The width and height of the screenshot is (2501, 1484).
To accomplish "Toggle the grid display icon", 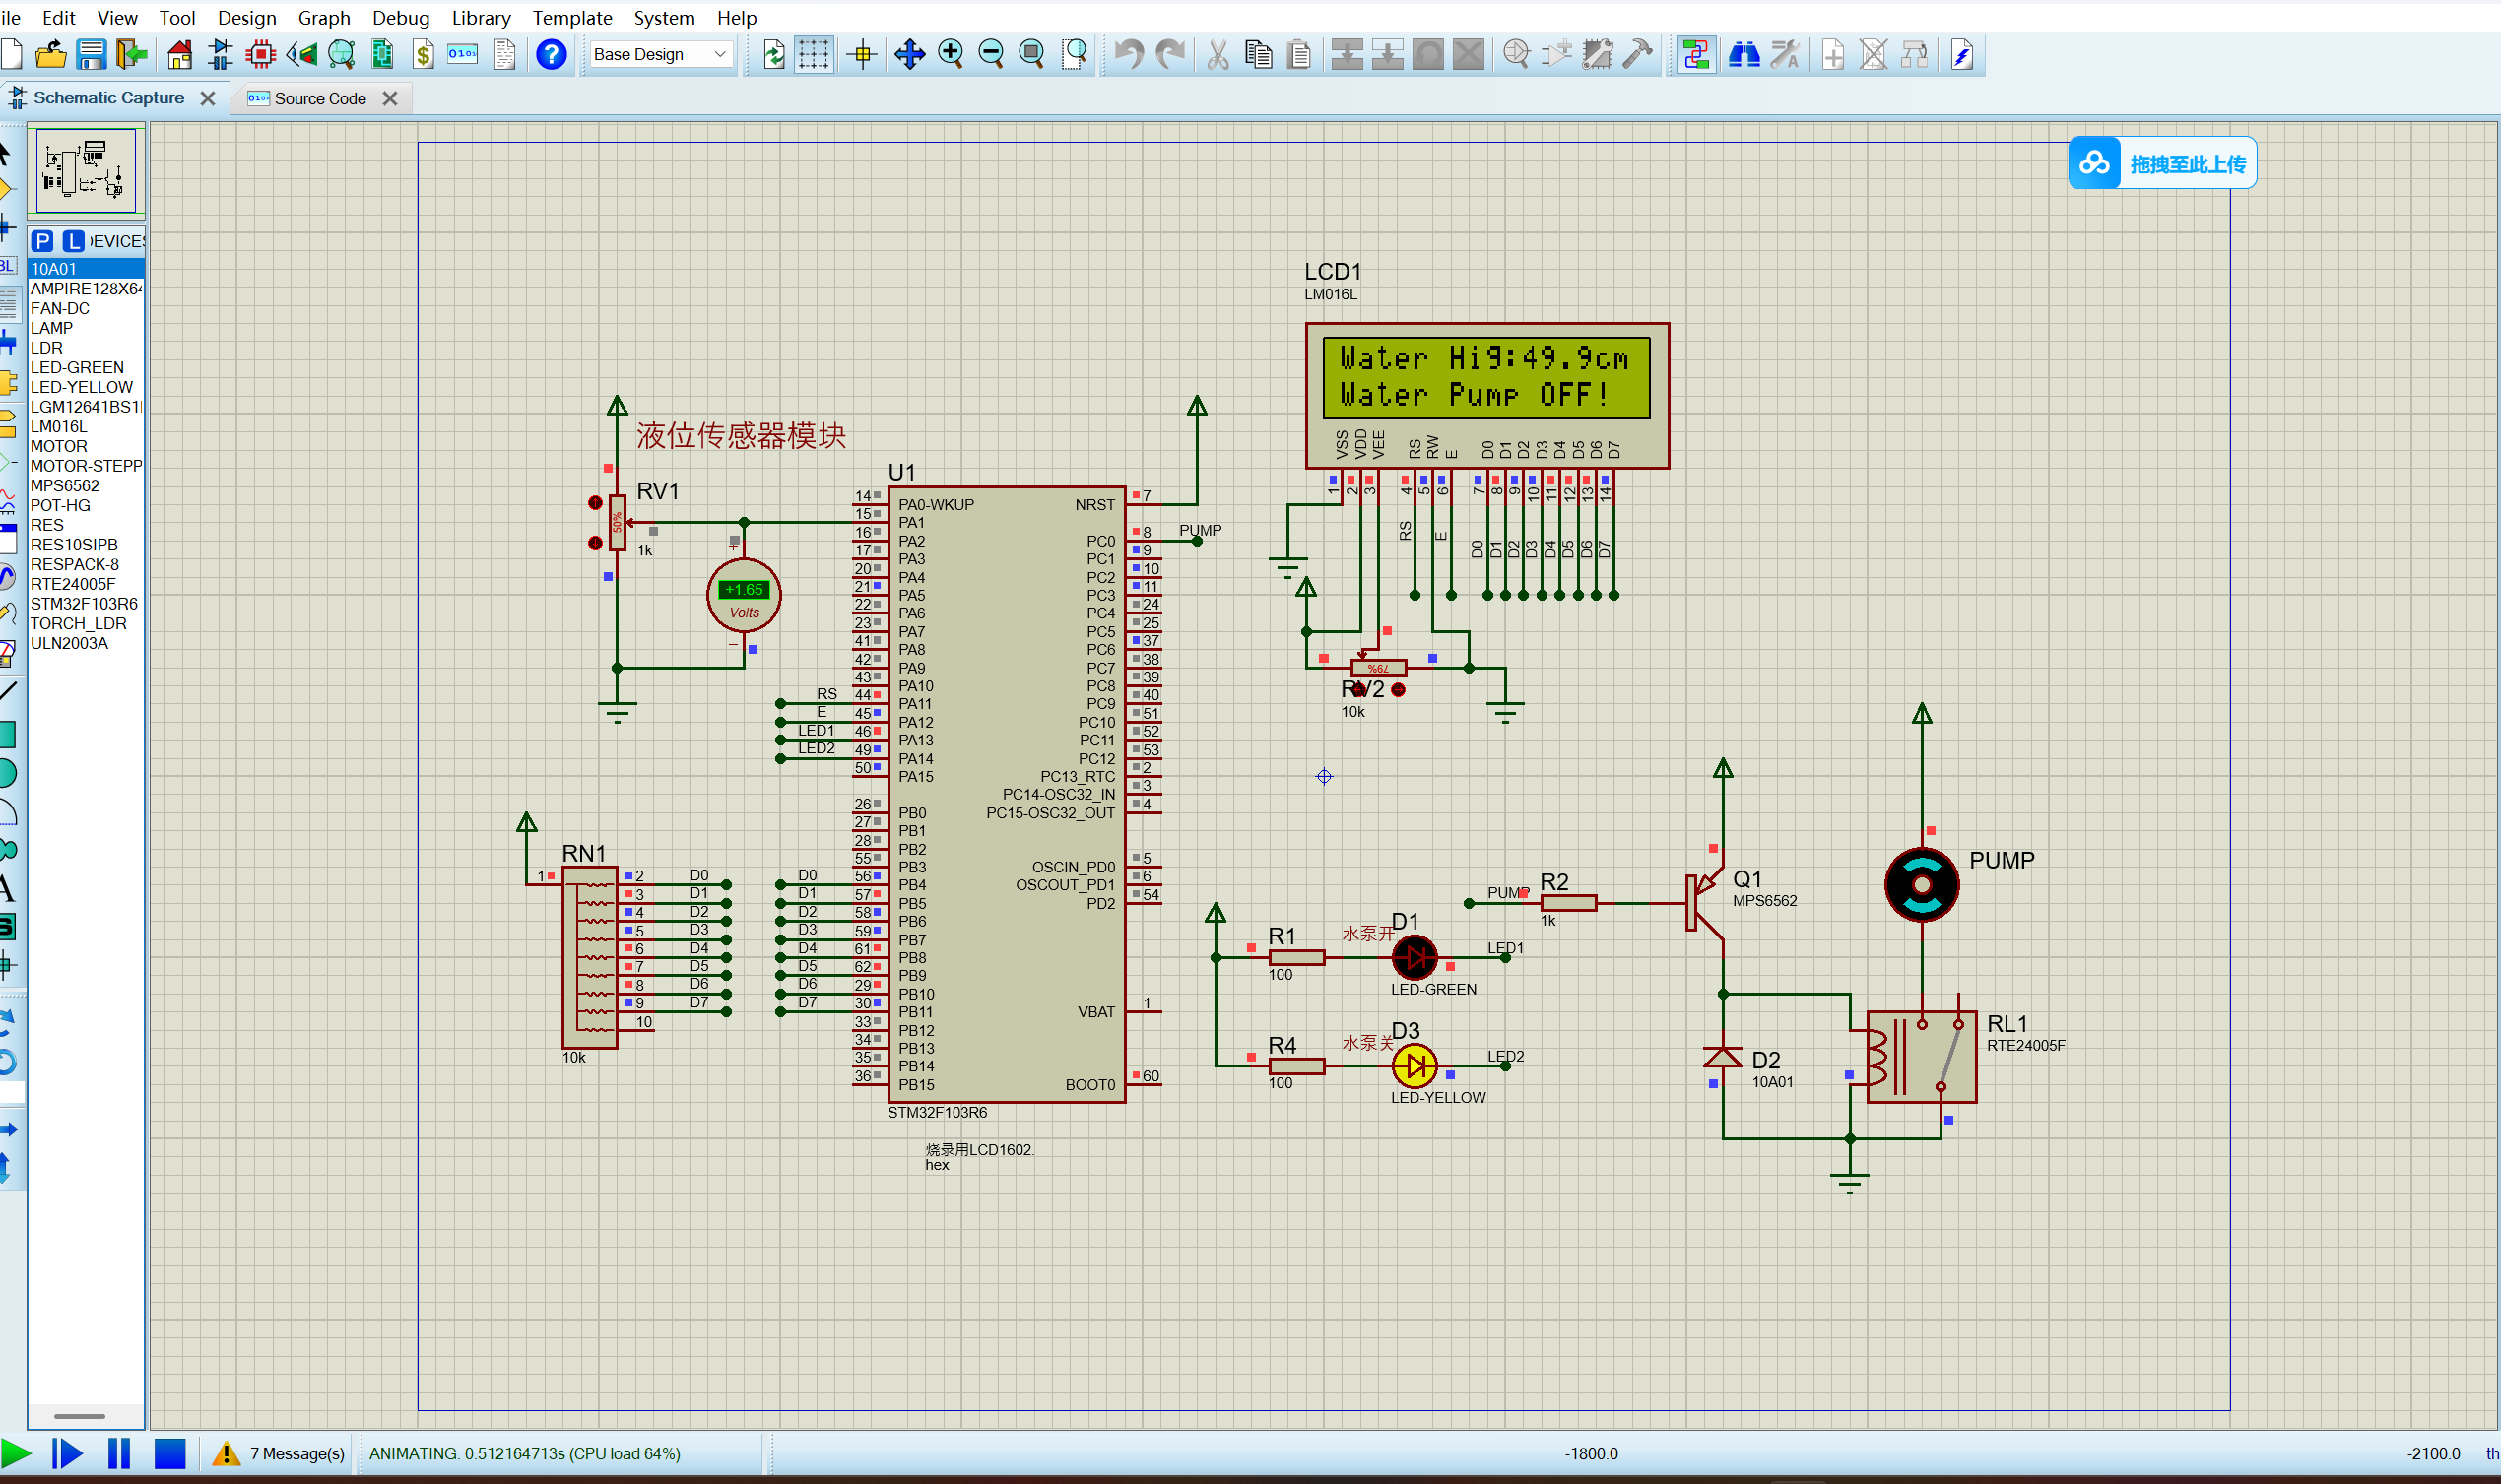I will pos(813,54).
